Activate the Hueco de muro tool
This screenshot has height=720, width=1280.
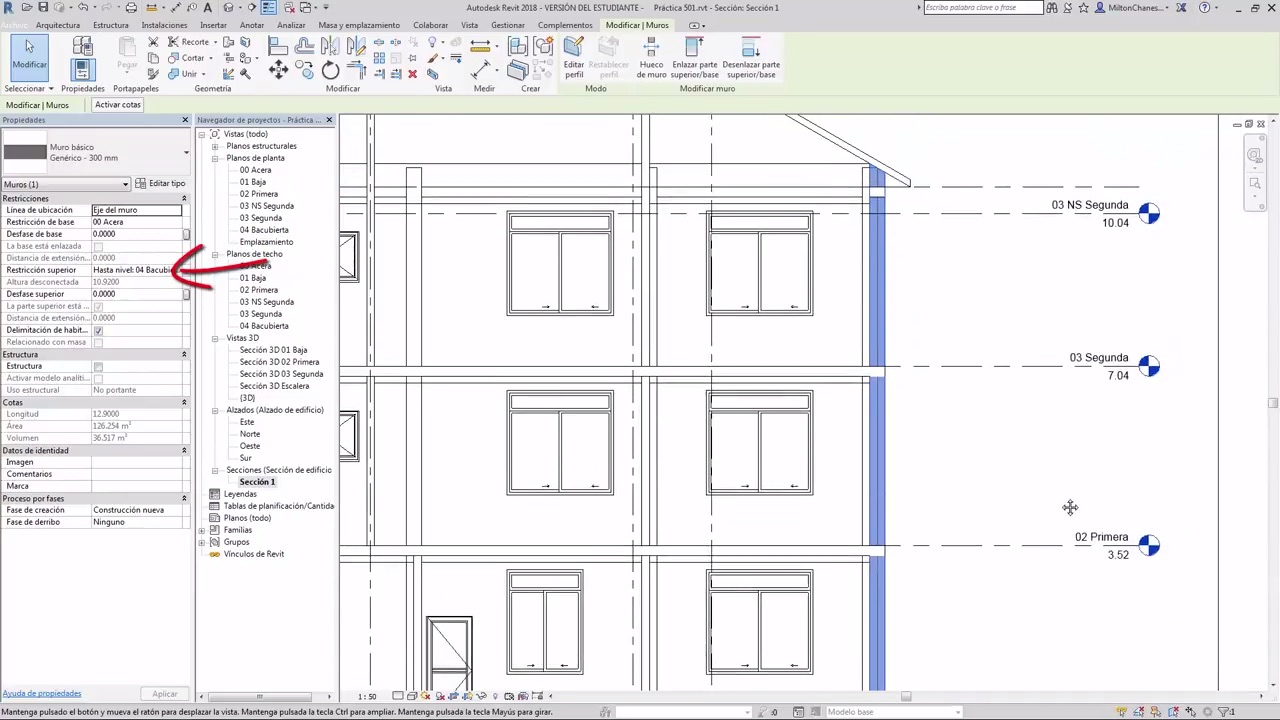pos(651,57)
